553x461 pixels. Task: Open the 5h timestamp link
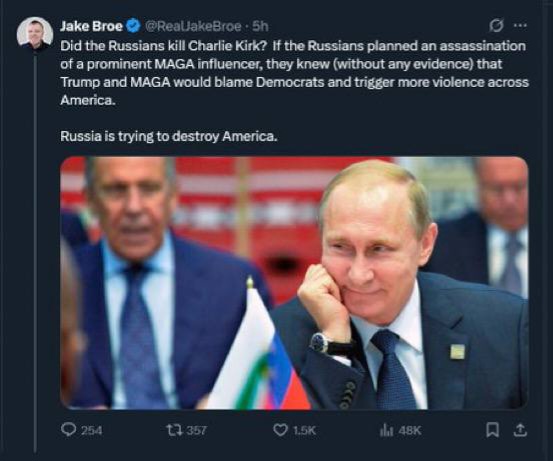pos(261,26)
